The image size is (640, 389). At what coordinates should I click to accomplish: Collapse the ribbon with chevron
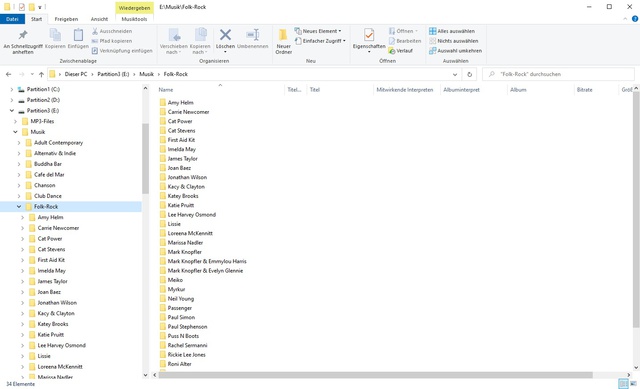625,19
